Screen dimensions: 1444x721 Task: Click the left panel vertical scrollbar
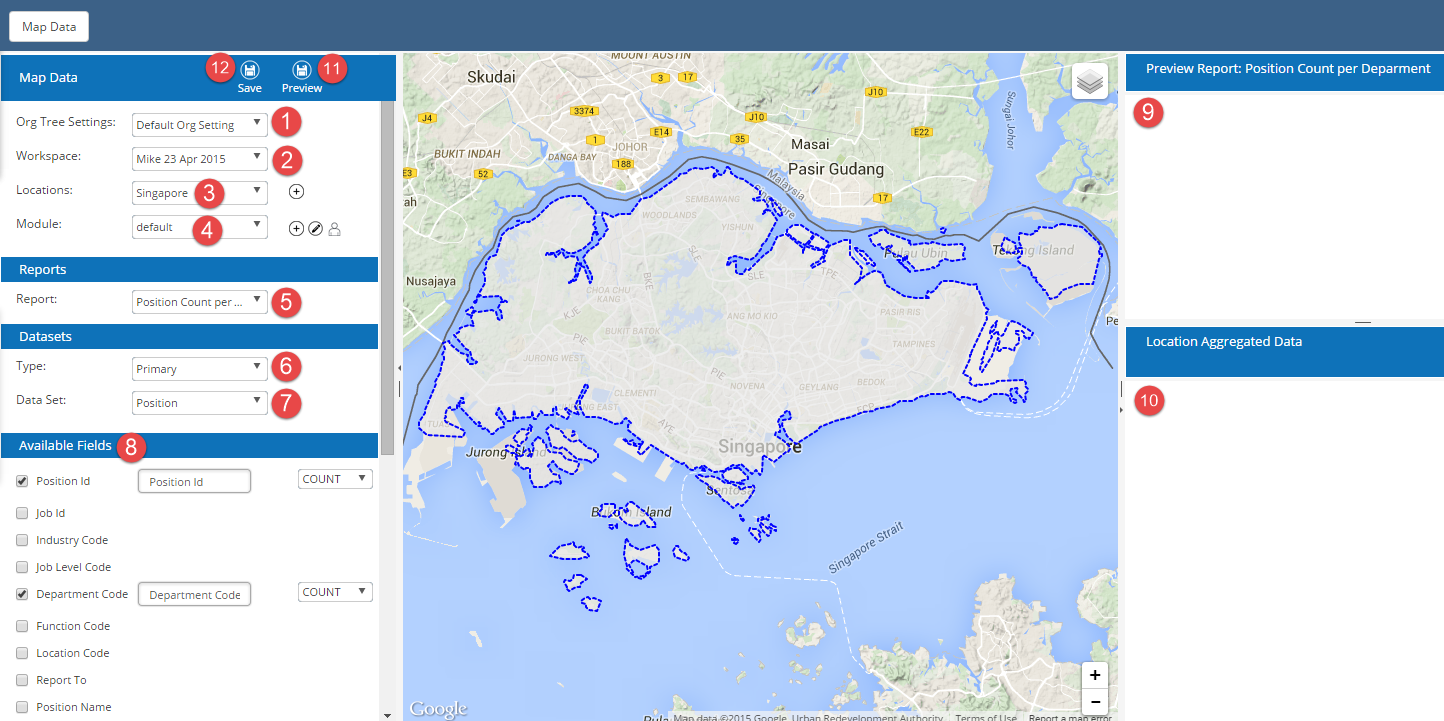[x=388, y=278]
